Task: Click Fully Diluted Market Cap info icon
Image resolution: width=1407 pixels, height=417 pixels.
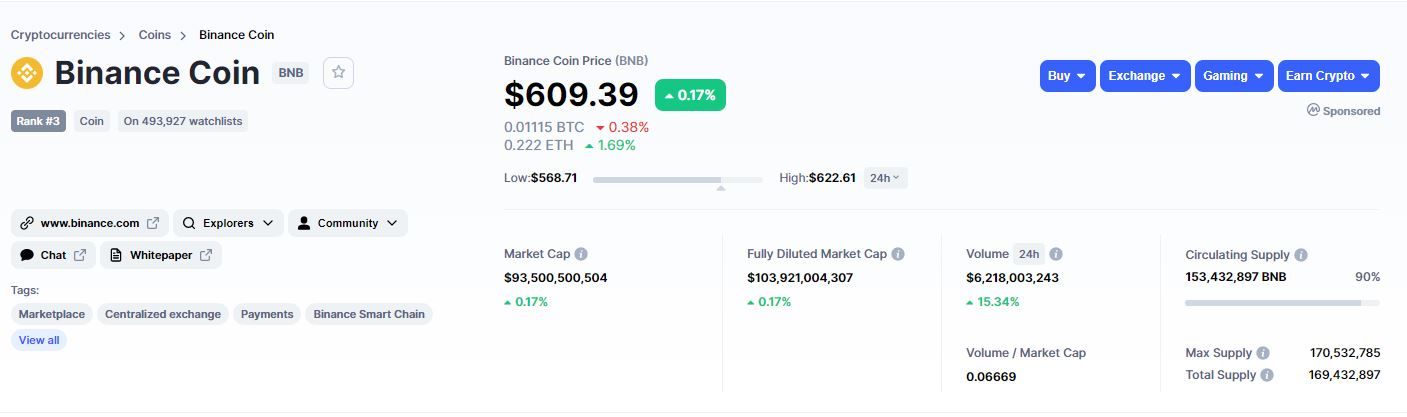Action: pyautogui.click(x=898, y=254)
